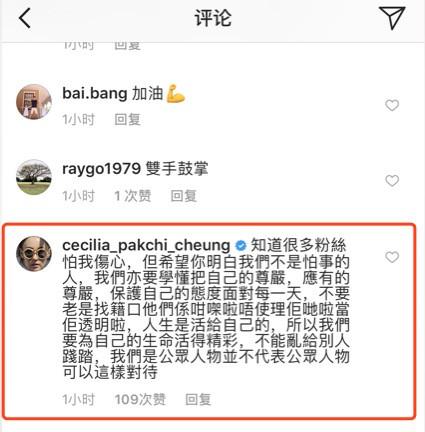Image resolution: width=425 pixels, height=432 pixels.
Task: Reply to raygo1979's comment
Action: point(183,196)
